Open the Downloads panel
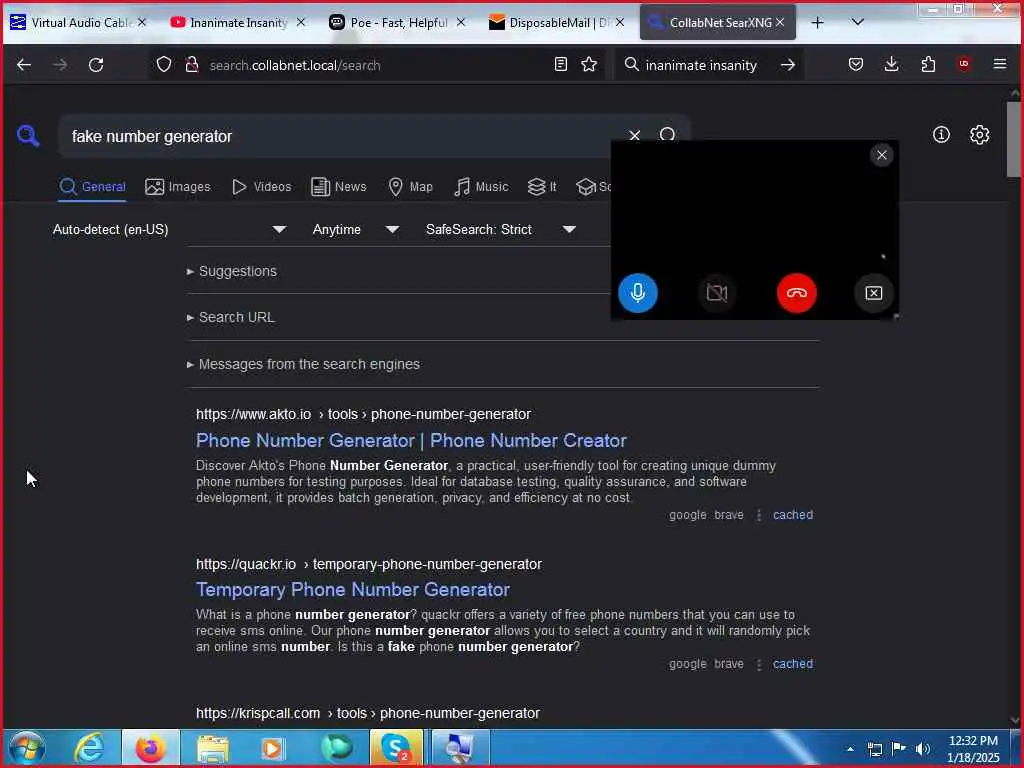Viewport: 1024px width, 768px height. point(891,64)
